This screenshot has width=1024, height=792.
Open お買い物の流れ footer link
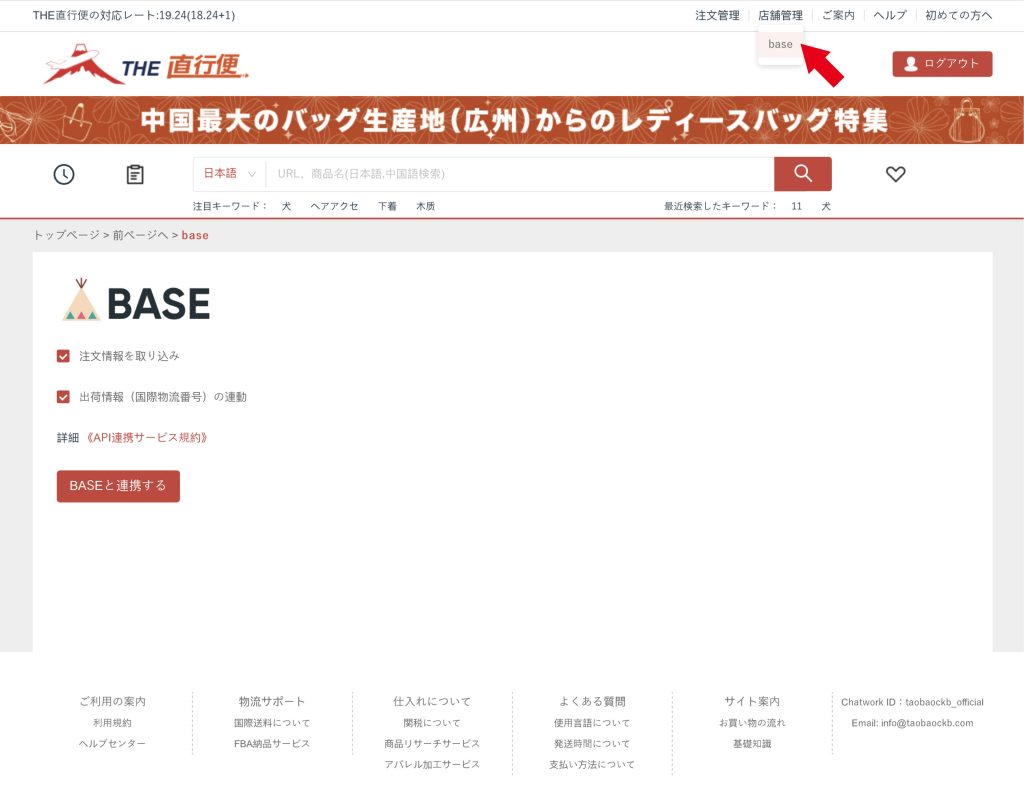(752, 723)
